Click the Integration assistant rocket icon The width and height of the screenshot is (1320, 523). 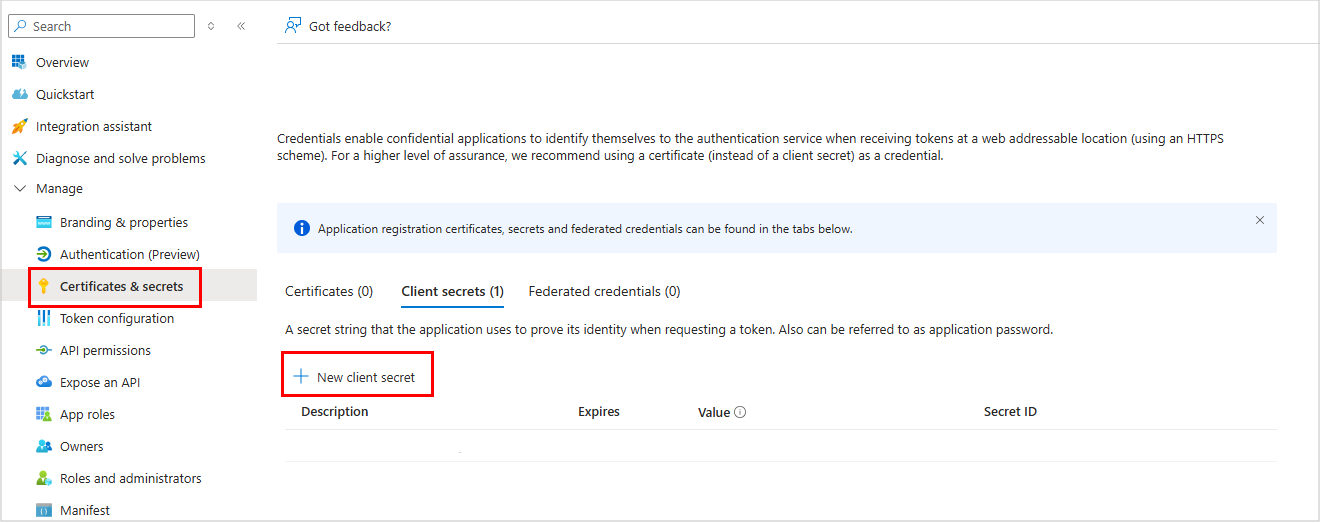coord(19,126)
